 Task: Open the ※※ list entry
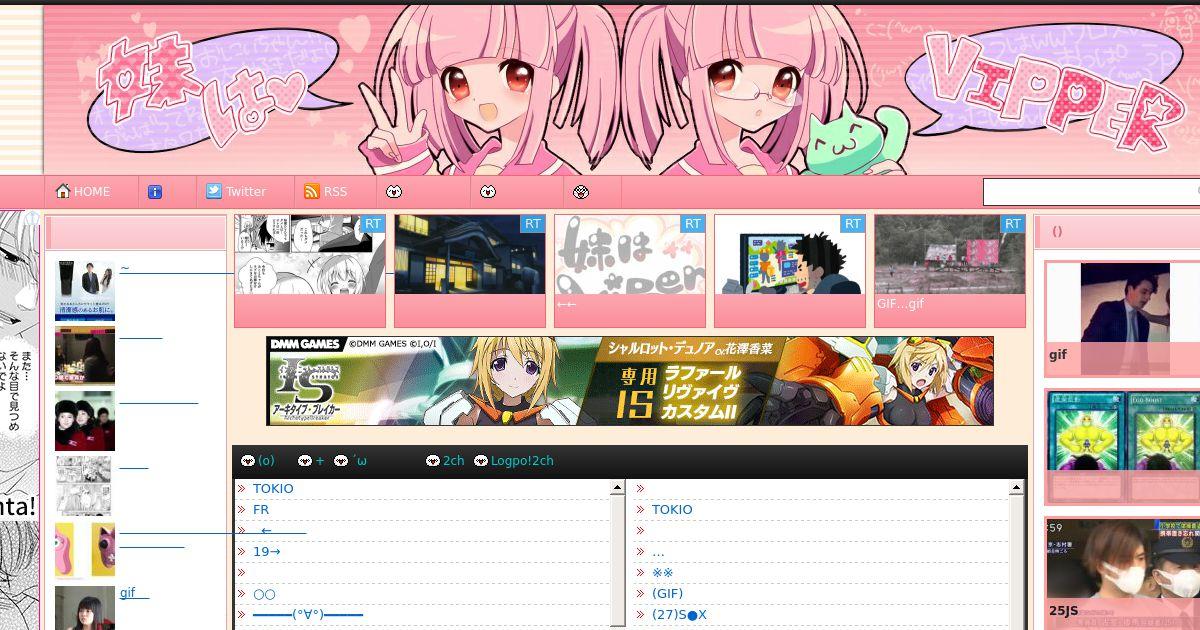663,573
